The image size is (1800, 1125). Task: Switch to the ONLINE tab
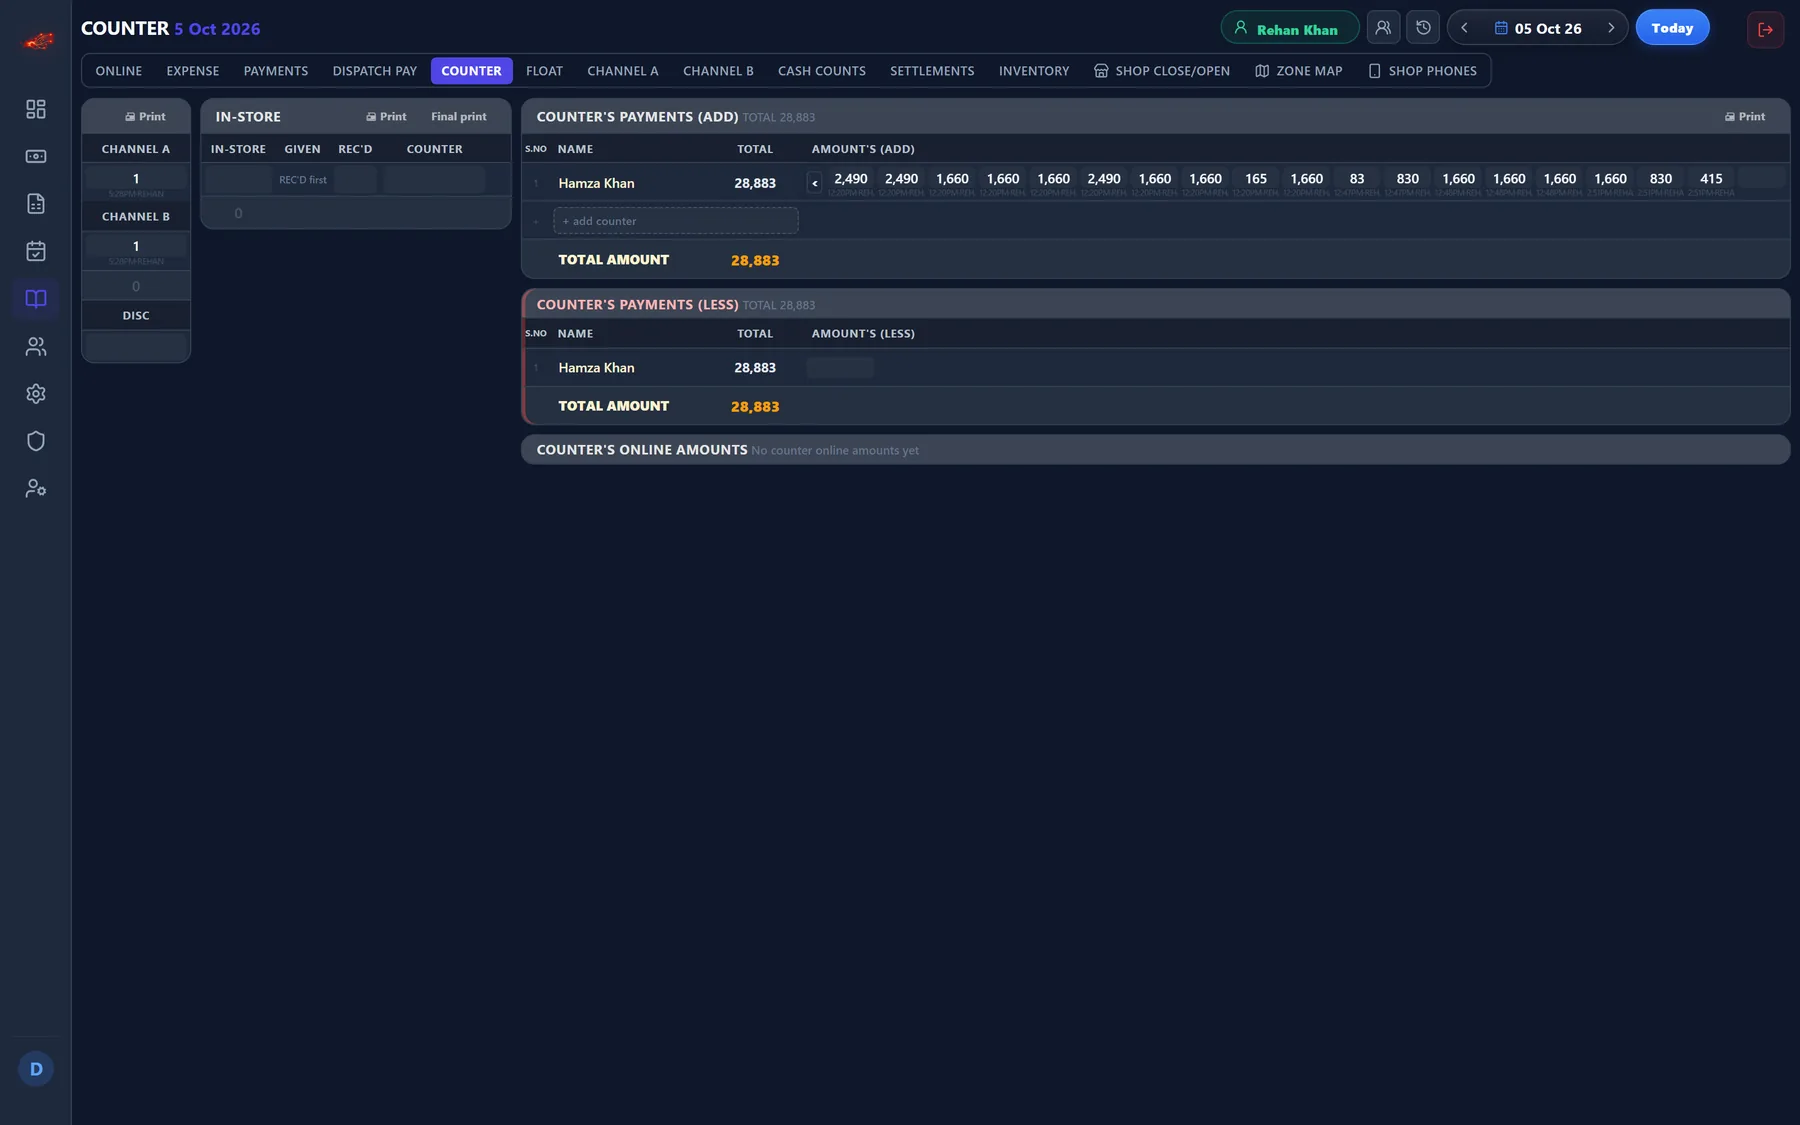[119, 71]
